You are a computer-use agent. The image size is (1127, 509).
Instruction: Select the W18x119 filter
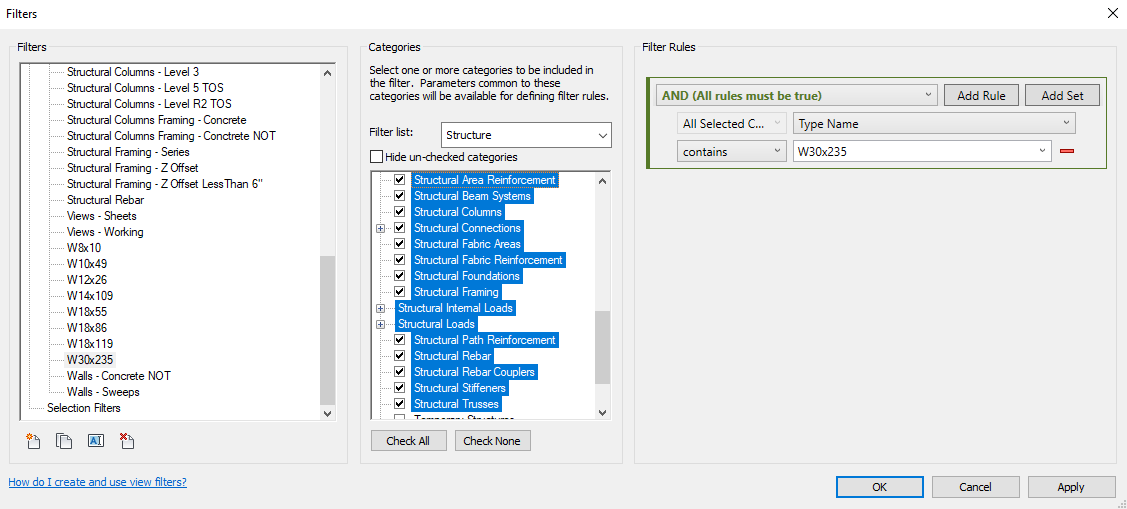91,344
